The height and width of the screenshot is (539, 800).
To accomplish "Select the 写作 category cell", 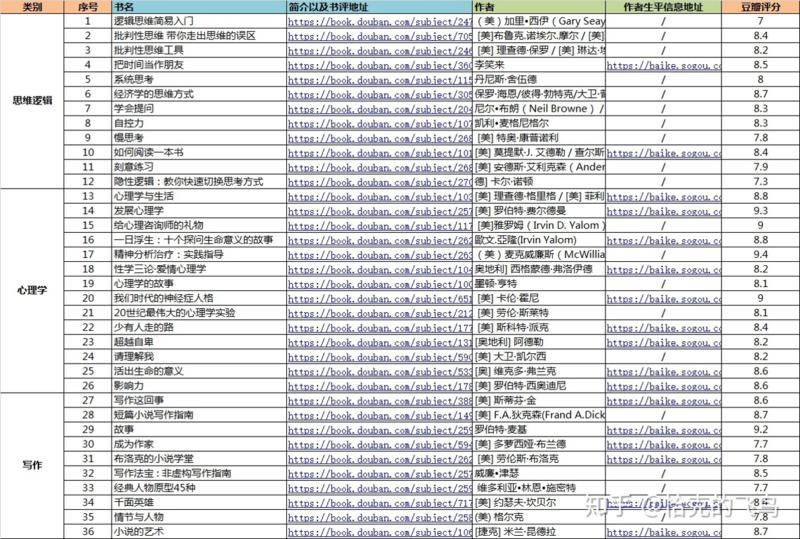I will click(x=32, y=466).
